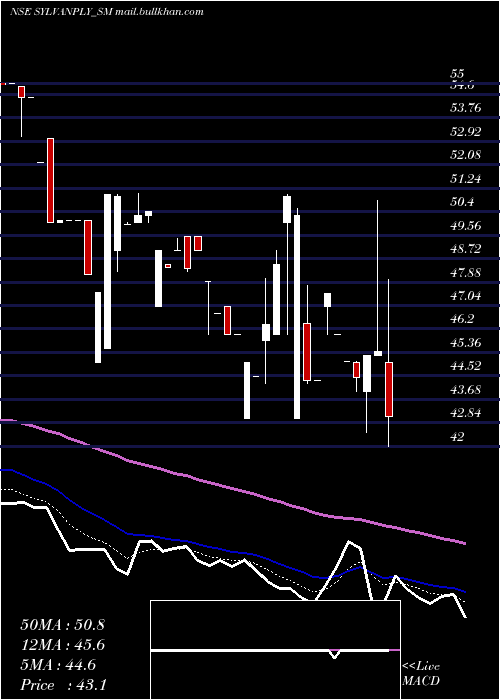
Task: Click the 49.56 price axis label
Action: click(466, 225)
